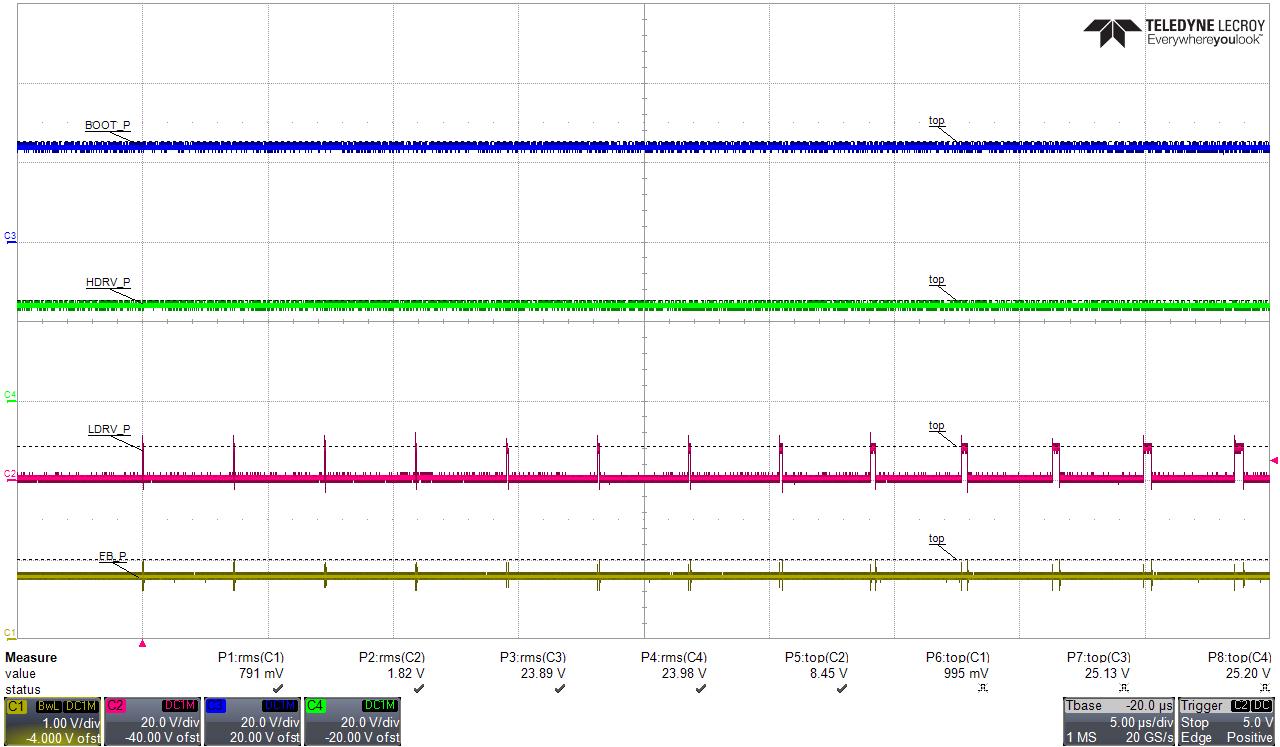1280x747 pixels.
Task: Click the C2 source badge in Trigger box
Action: (1240, 706)
